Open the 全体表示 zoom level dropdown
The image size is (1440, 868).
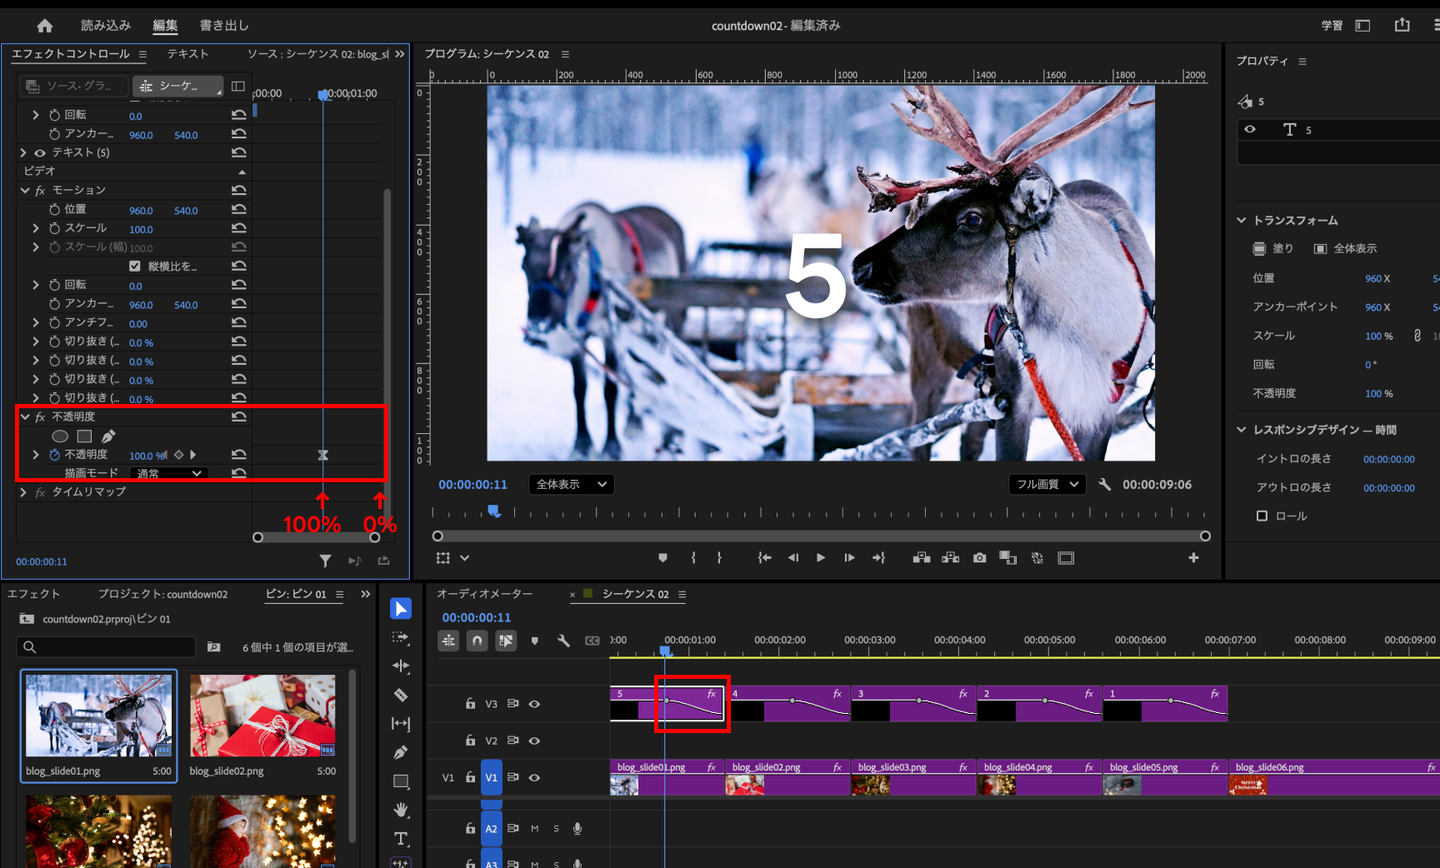570,484
